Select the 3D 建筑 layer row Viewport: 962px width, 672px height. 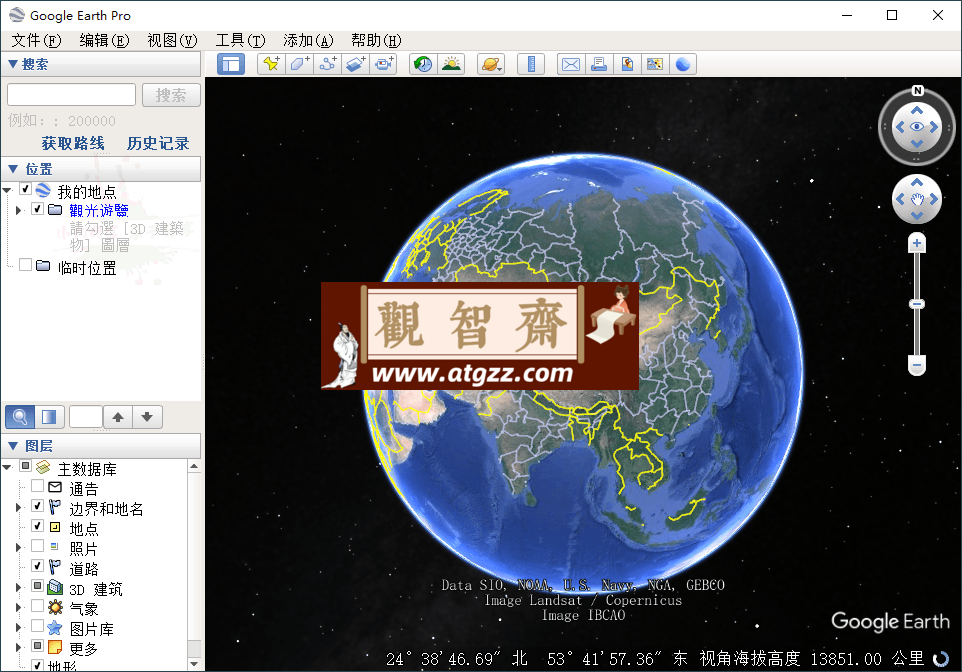tap(96, 589)
